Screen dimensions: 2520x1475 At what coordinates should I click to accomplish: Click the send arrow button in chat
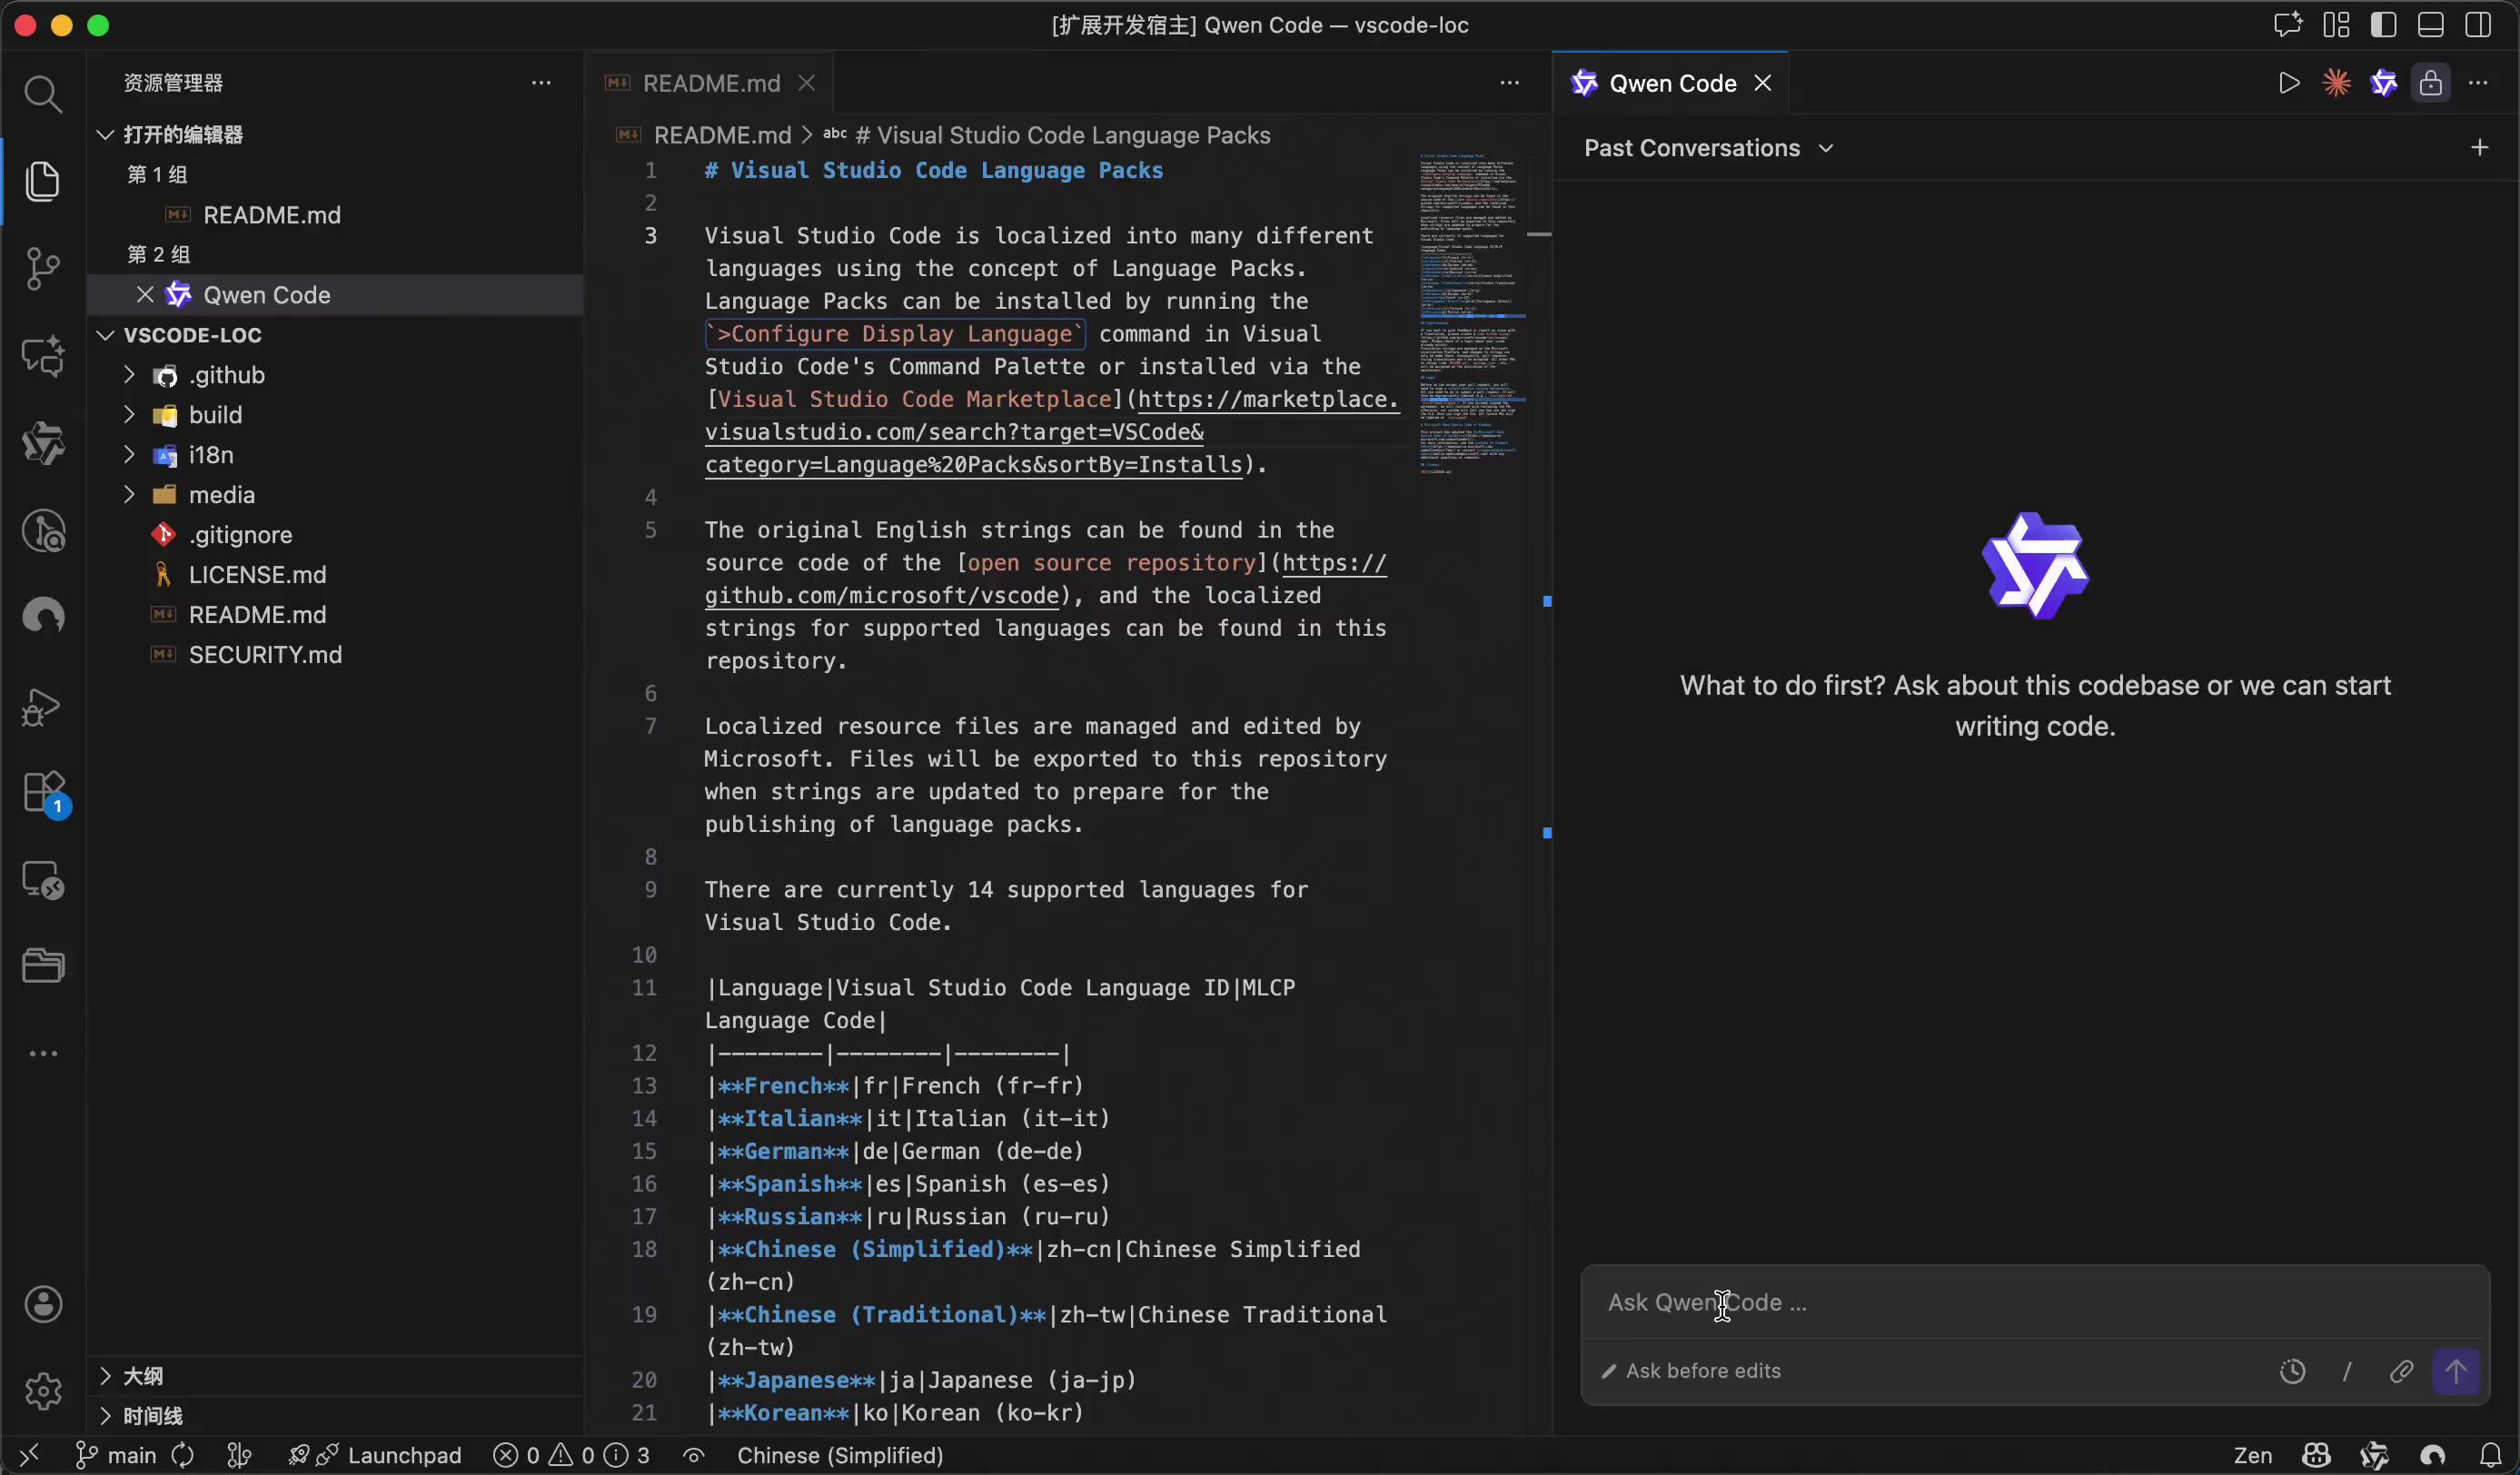click(2456, 1371)
